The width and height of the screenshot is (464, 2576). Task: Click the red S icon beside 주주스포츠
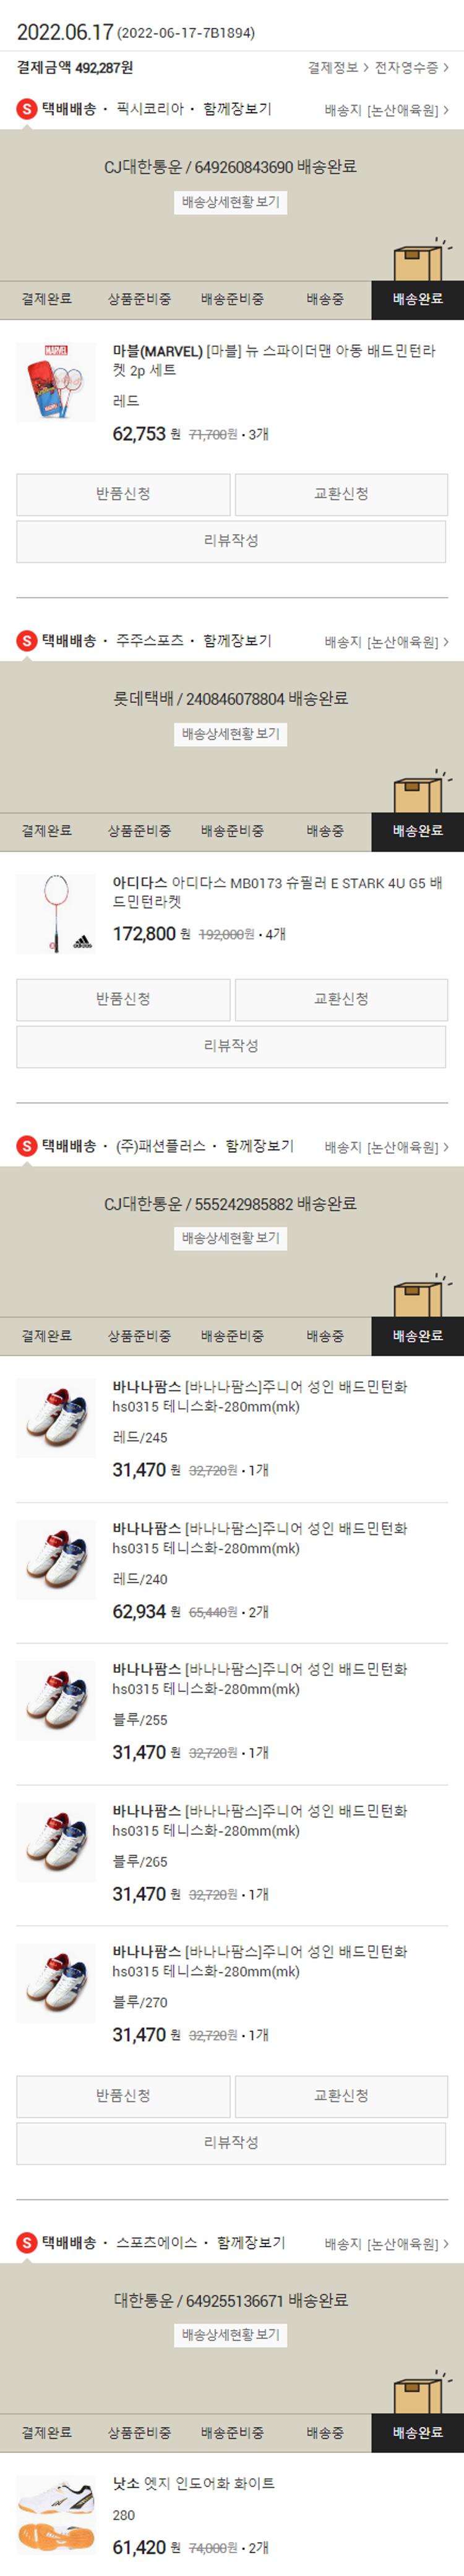point(27,641)
